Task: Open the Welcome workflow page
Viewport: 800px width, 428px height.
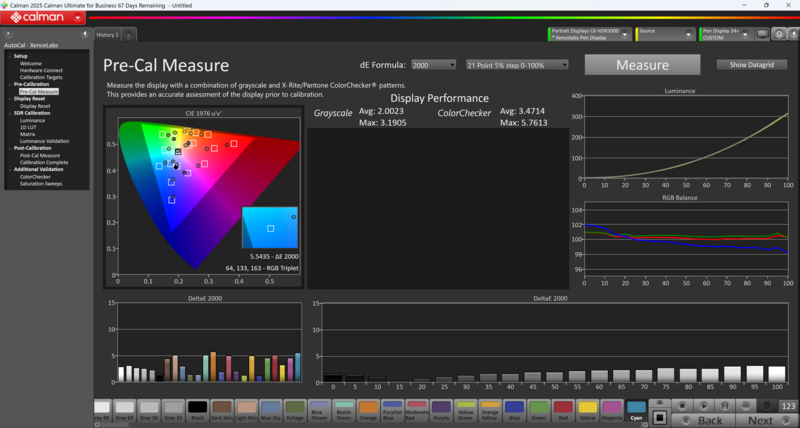Action: [31, 63]
